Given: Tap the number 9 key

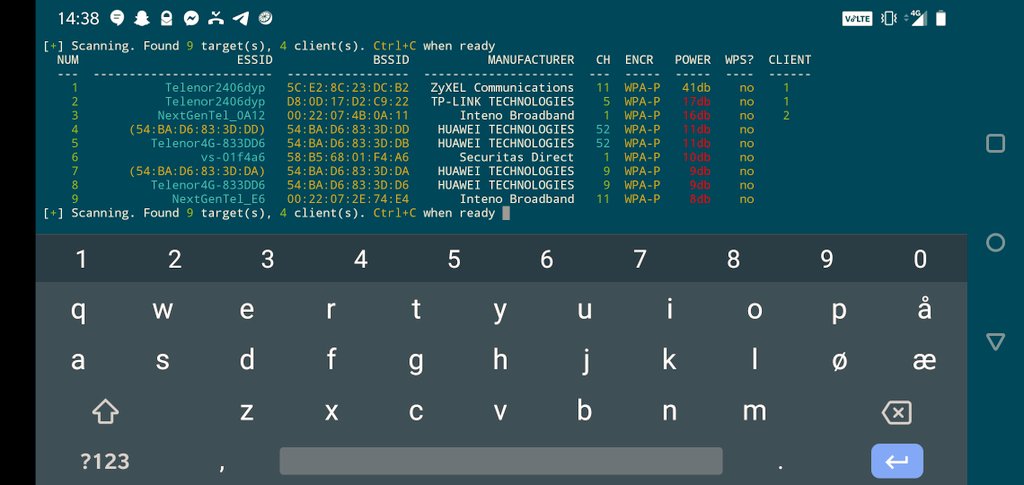Looking at the screenshot, I should tap(827, 259).
